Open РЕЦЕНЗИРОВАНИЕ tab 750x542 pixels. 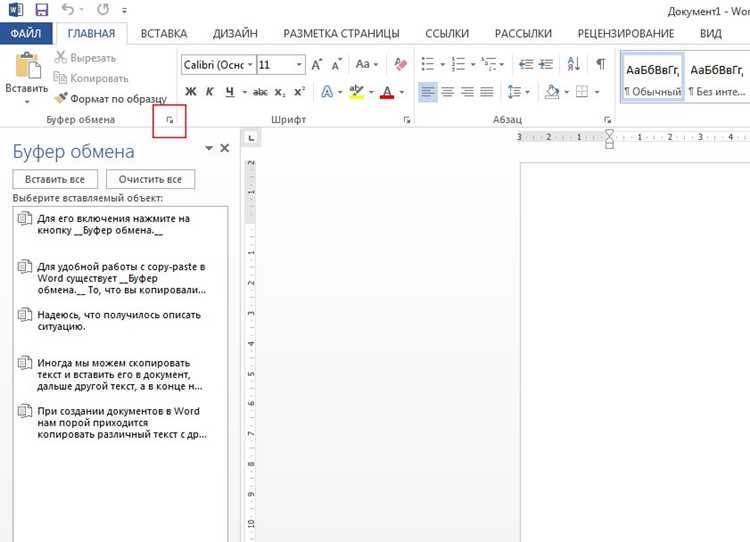click(626, 33)
